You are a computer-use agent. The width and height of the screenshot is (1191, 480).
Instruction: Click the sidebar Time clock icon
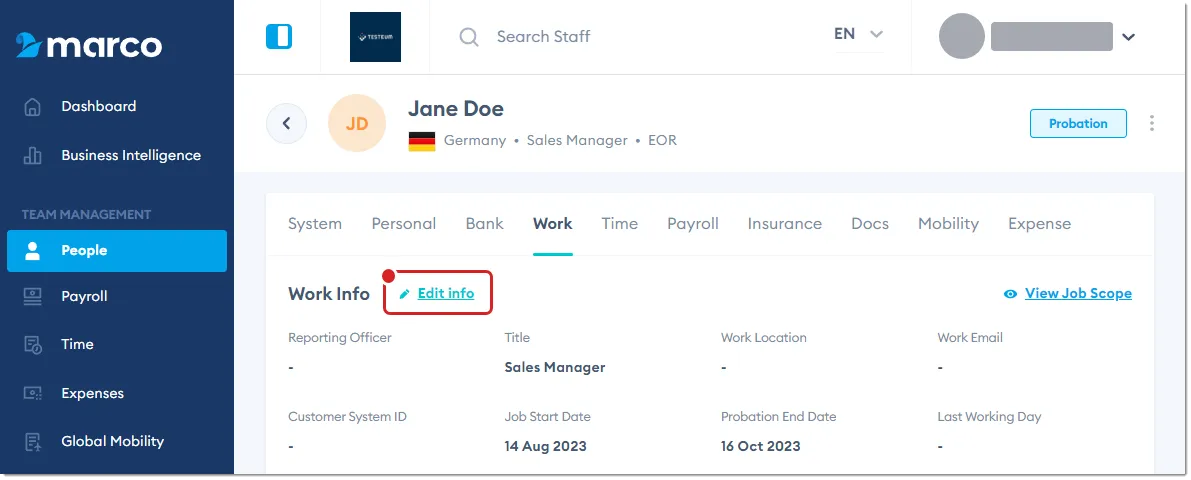pos(33,345)
